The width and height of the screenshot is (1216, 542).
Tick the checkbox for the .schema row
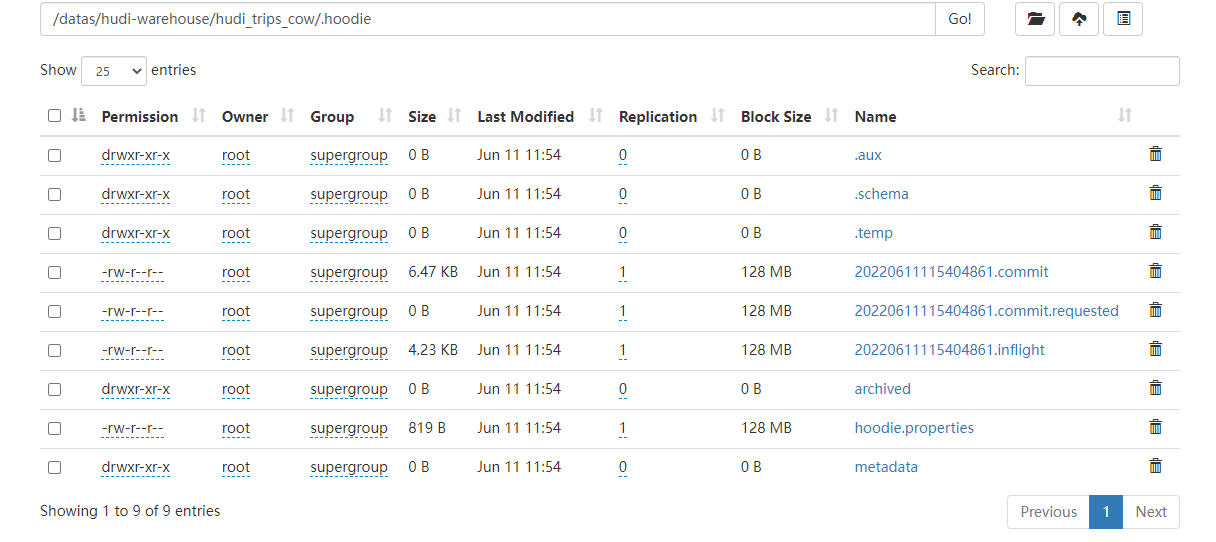(x=55, y=194)
